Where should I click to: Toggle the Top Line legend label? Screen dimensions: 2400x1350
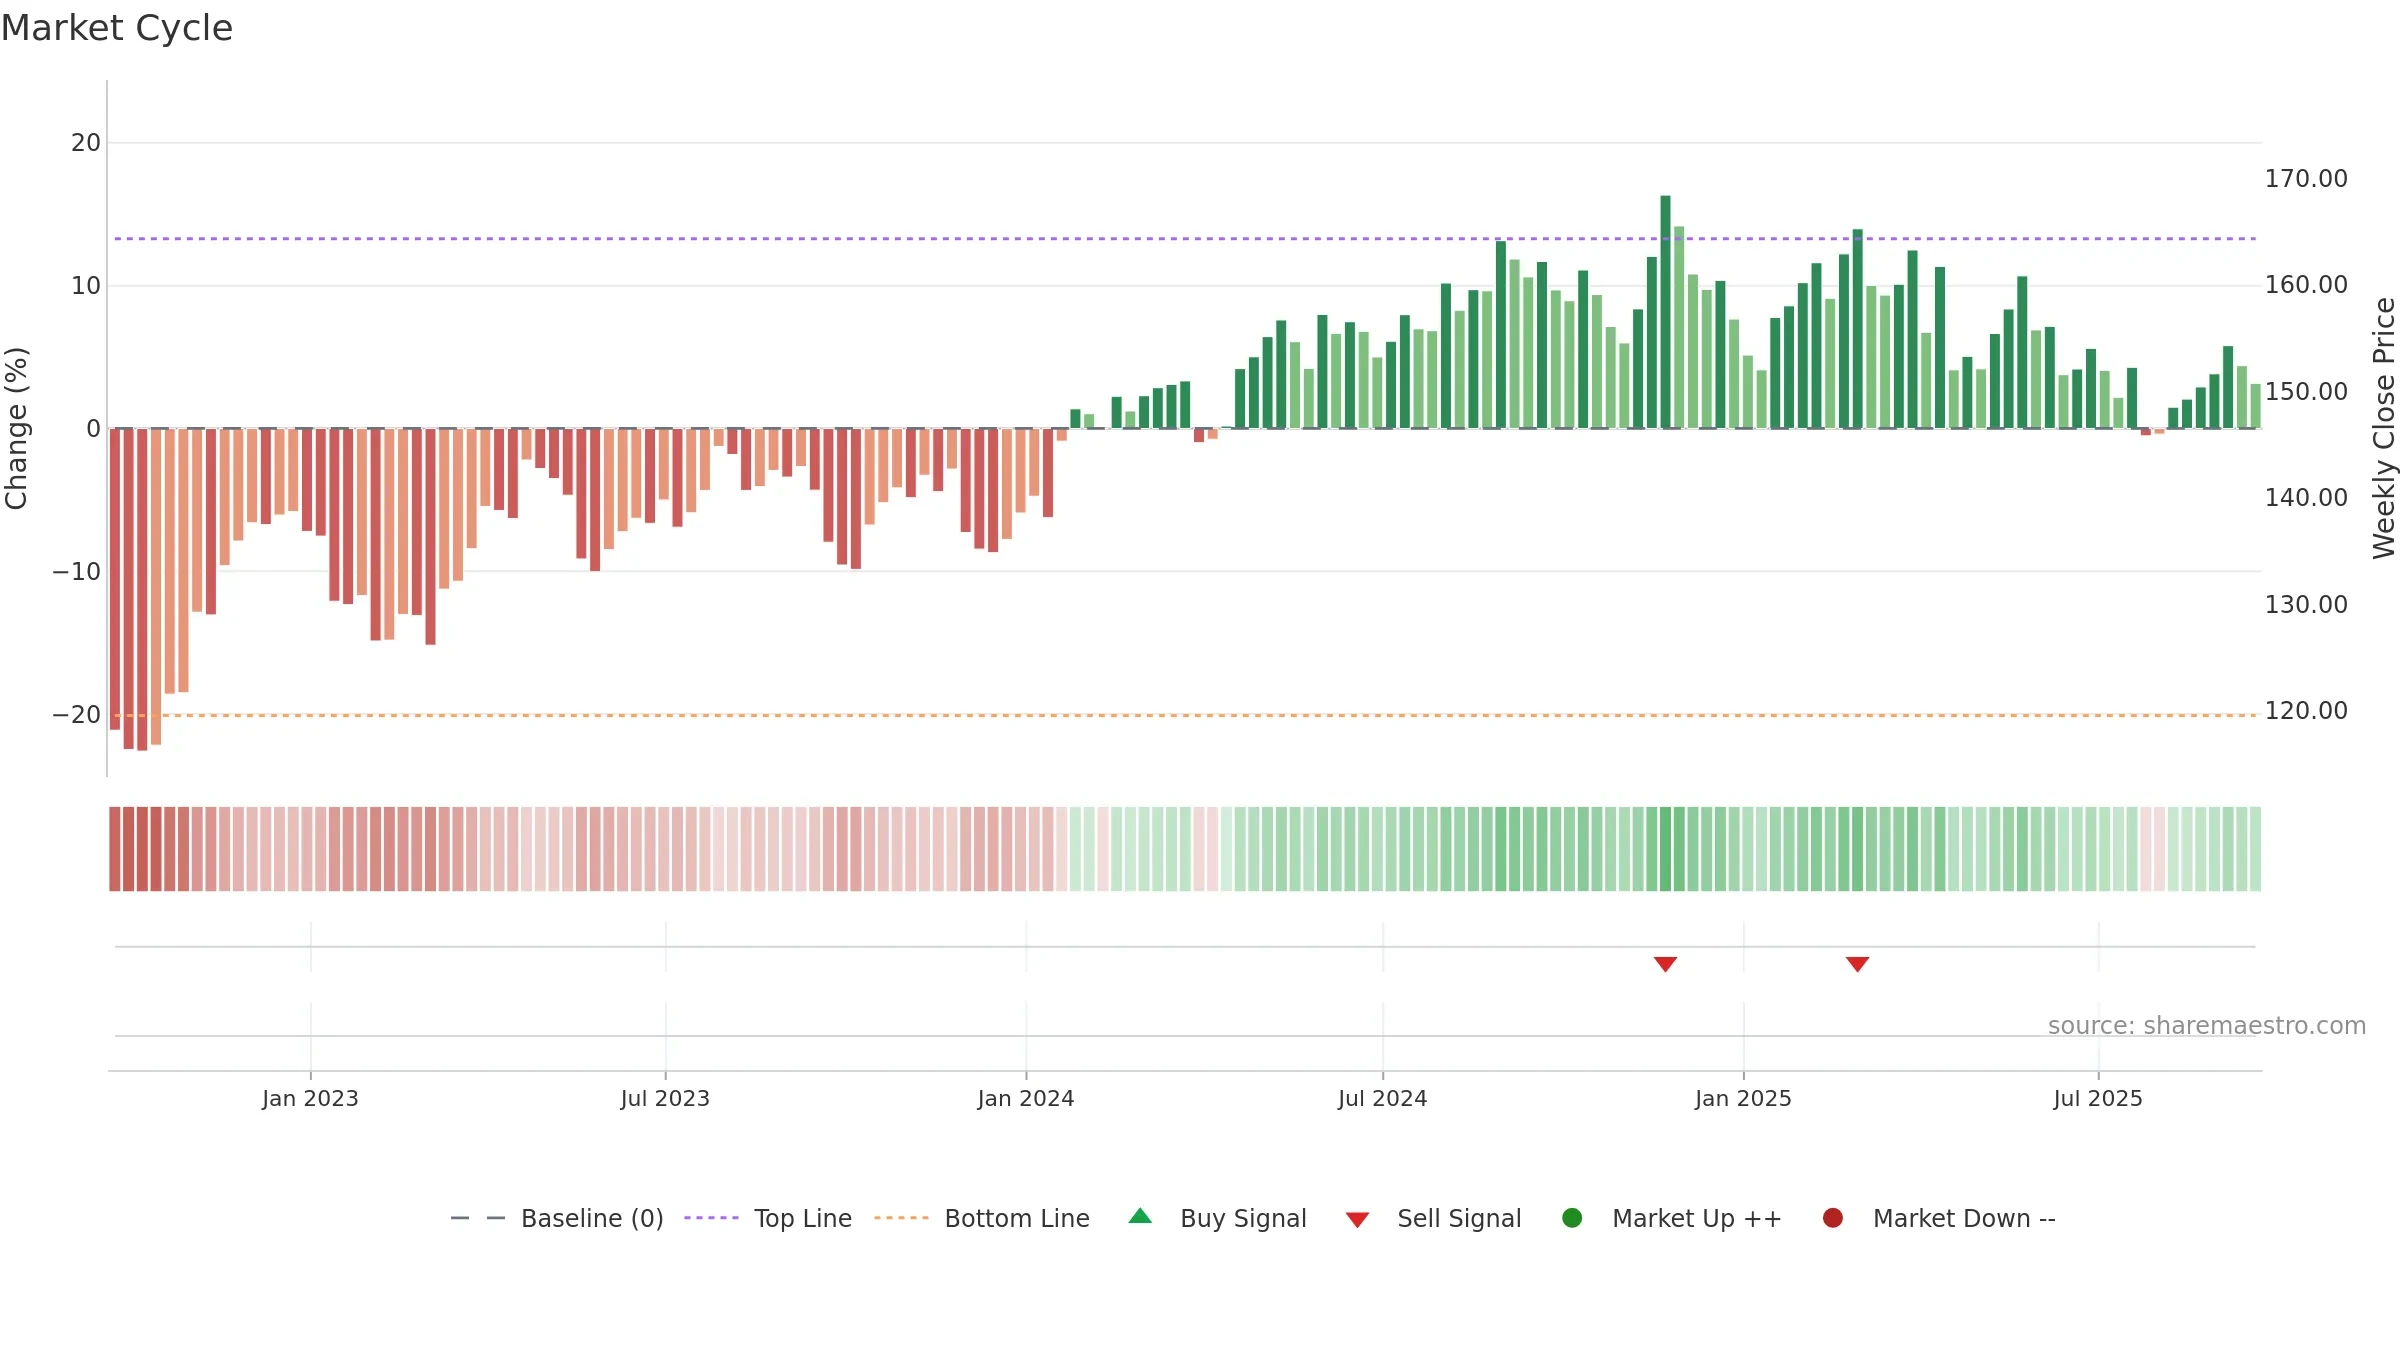point(803,1218)
